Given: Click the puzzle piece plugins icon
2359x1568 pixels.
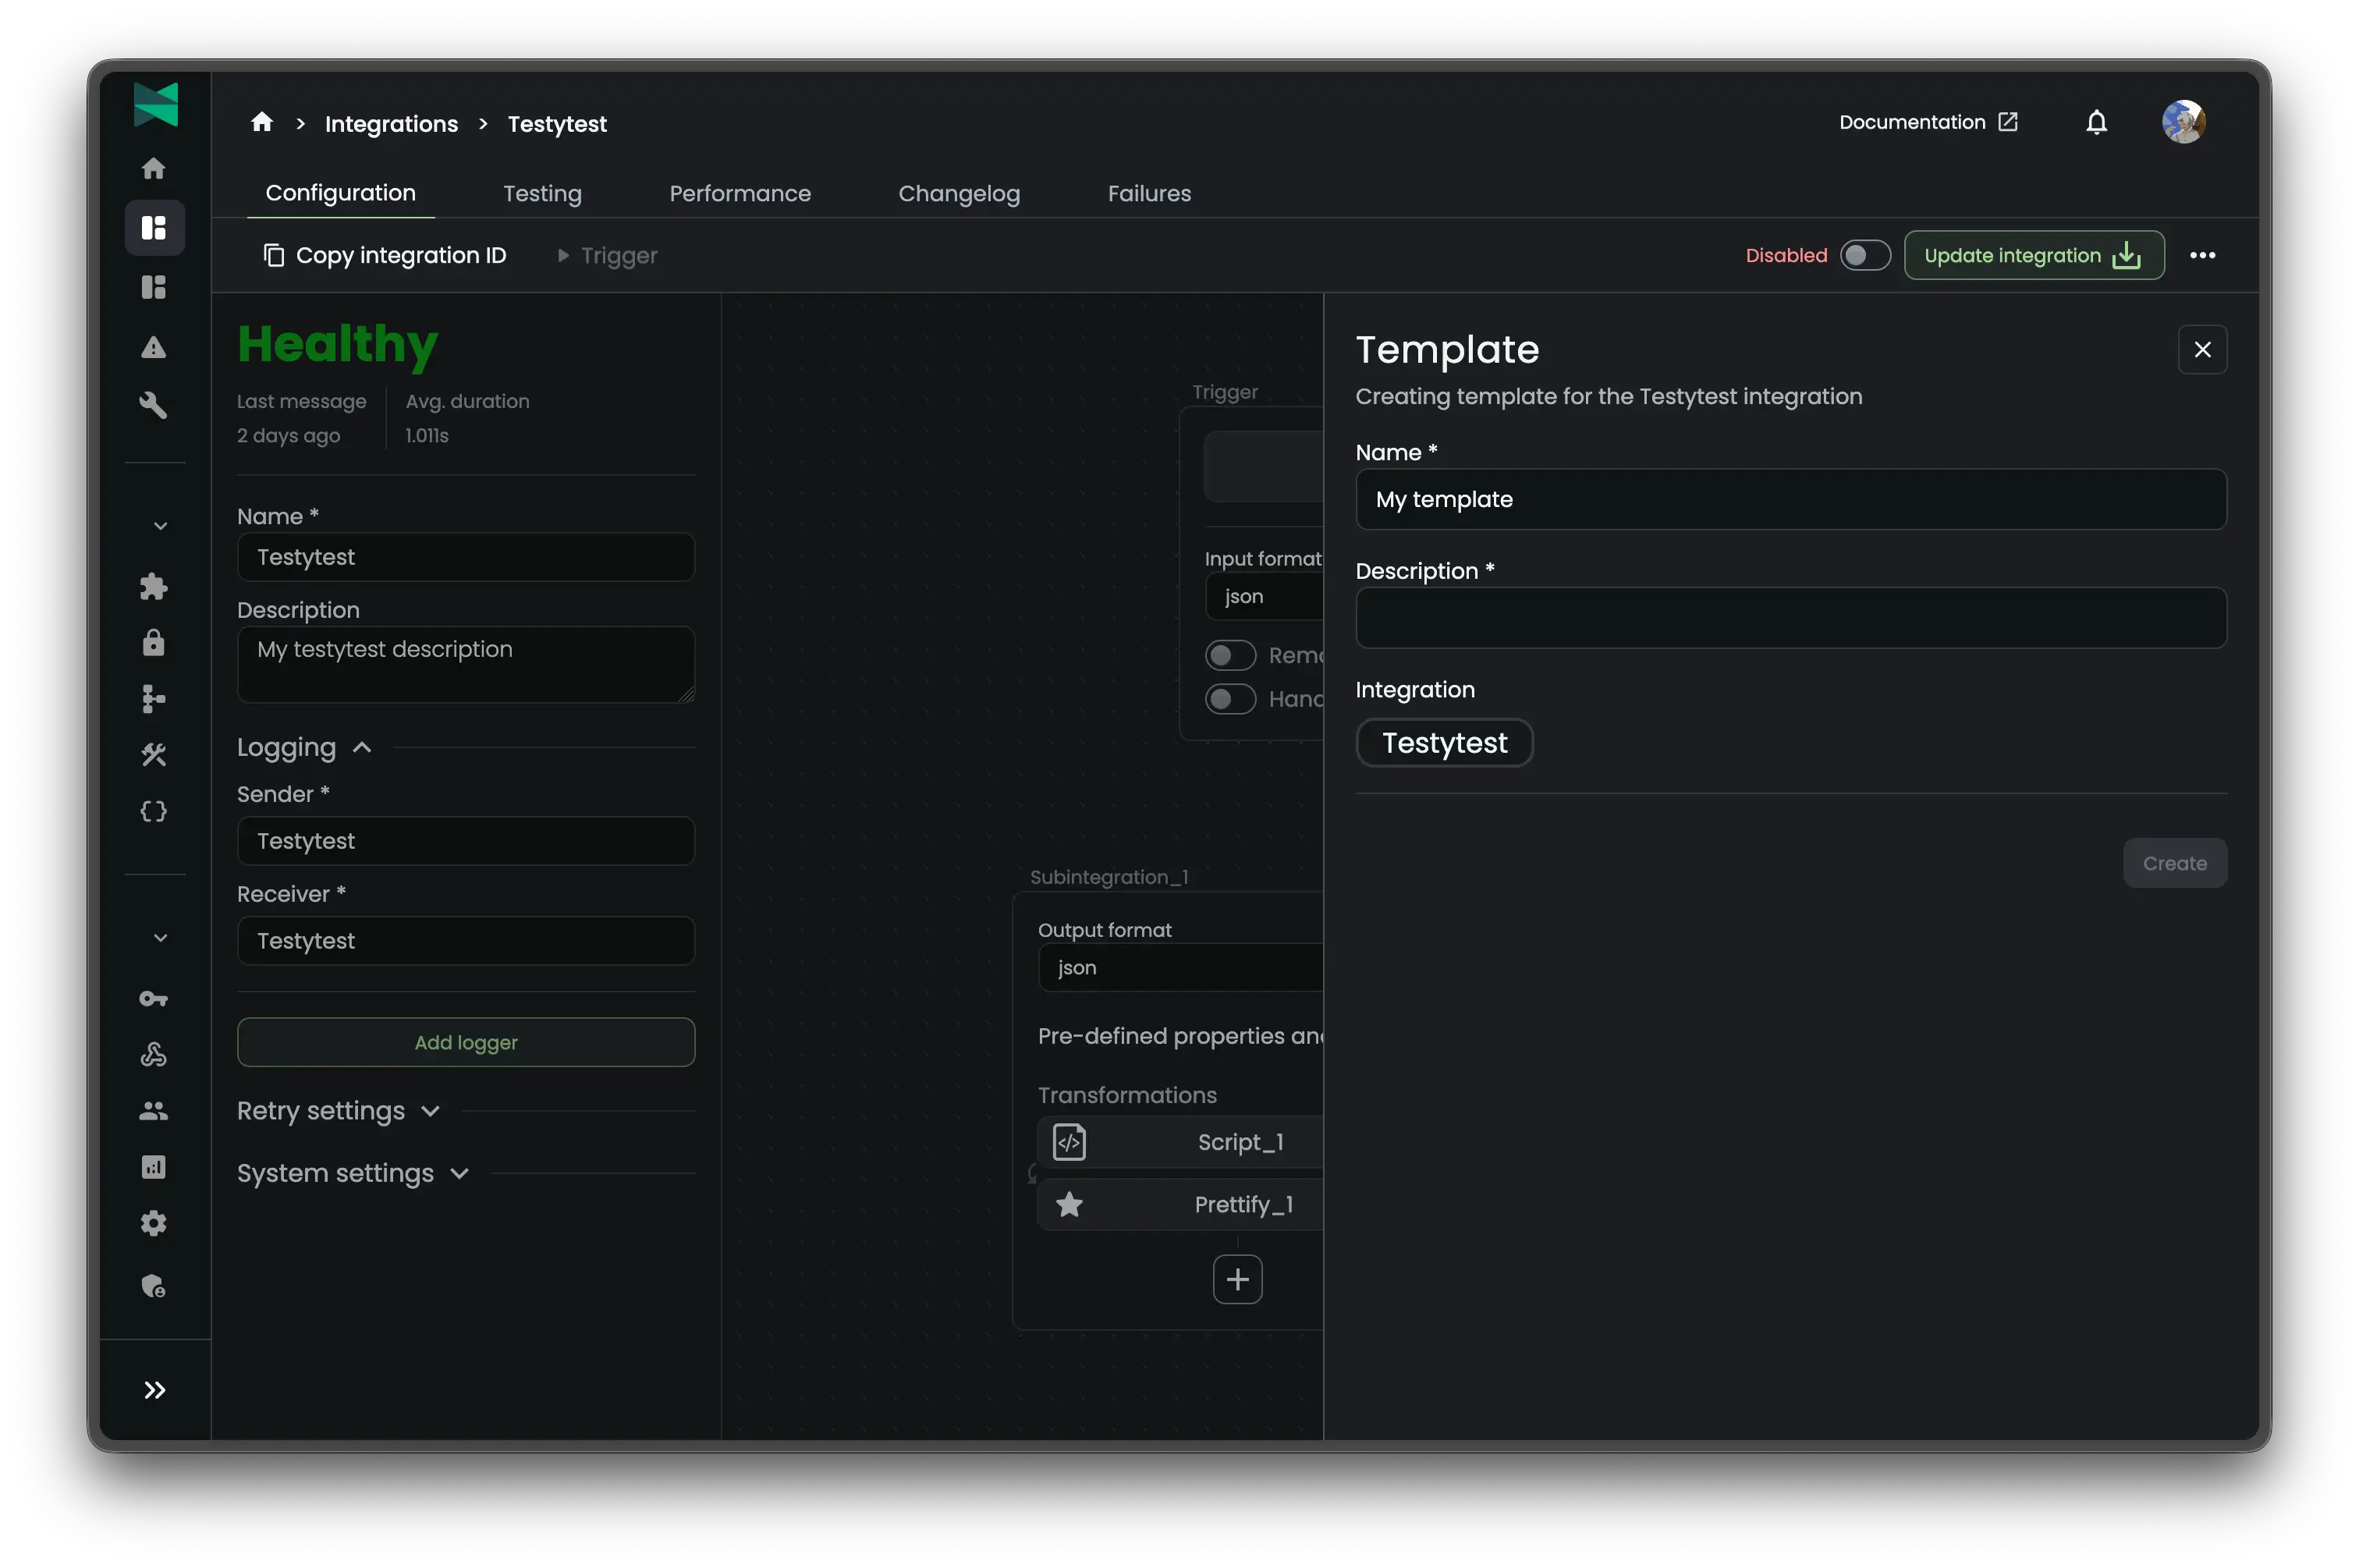Looking at the screenshot, I should (155, 587).
